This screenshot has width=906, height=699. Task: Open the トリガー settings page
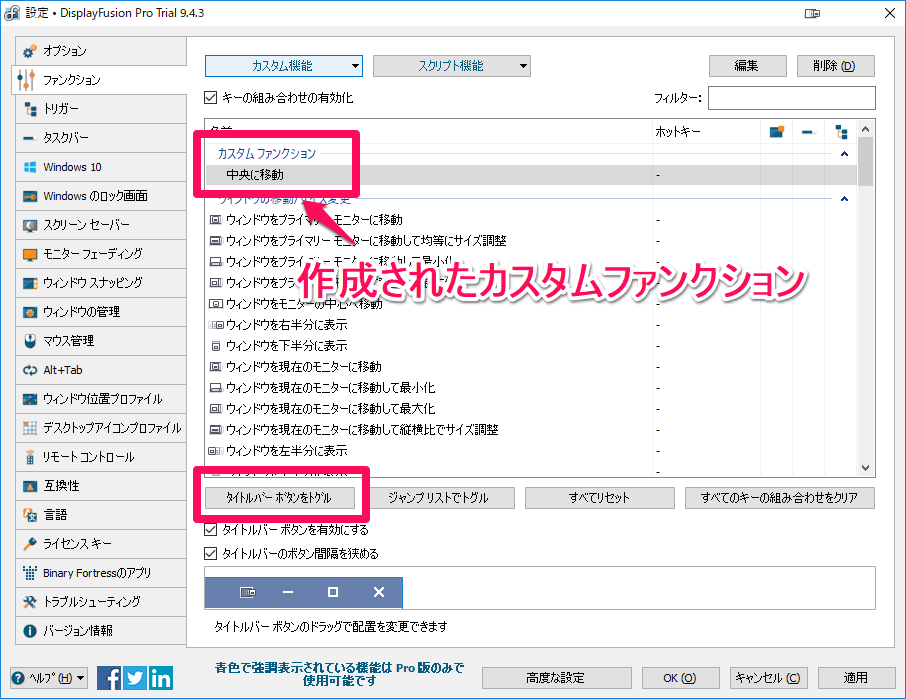tap(101, 109)
